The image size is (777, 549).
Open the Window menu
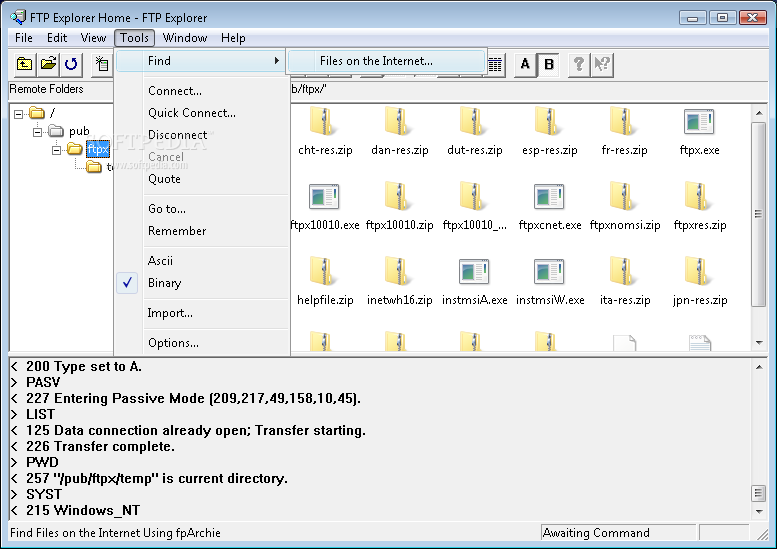point(185,38)
